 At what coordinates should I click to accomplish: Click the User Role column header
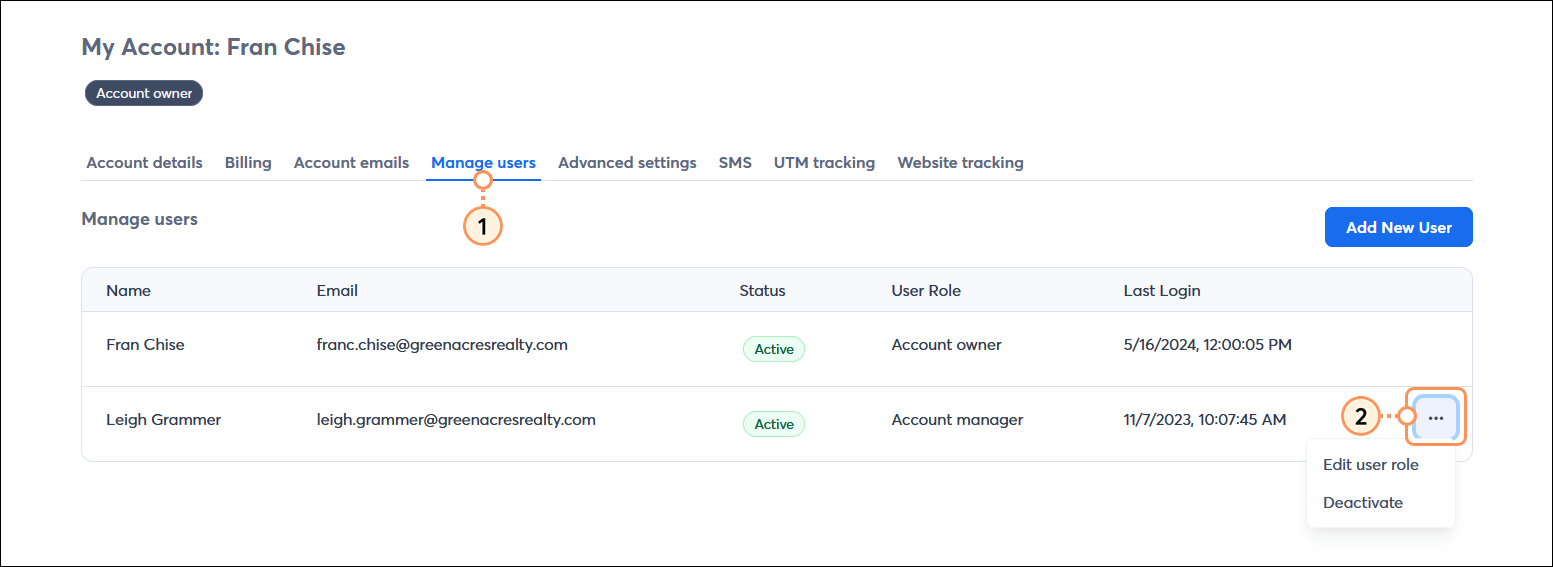coord(926,291)
